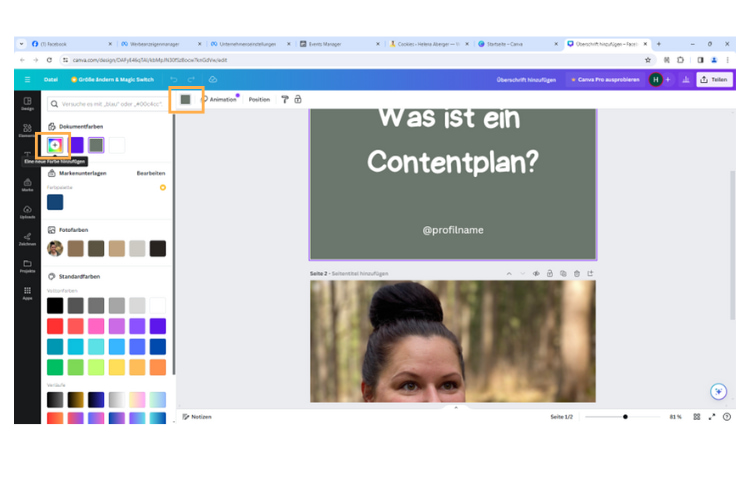Lock page 2 with the padlock icon

pos(550,273)
